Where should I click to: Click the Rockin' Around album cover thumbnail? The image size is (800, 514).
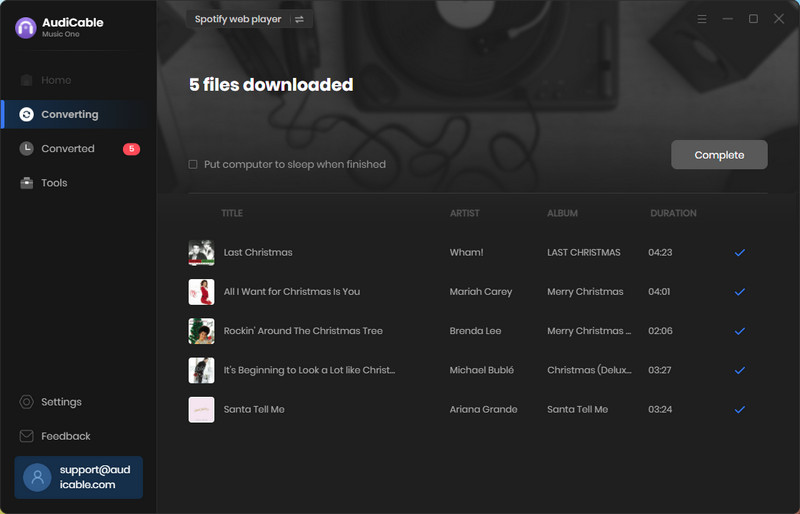[201, 331]
